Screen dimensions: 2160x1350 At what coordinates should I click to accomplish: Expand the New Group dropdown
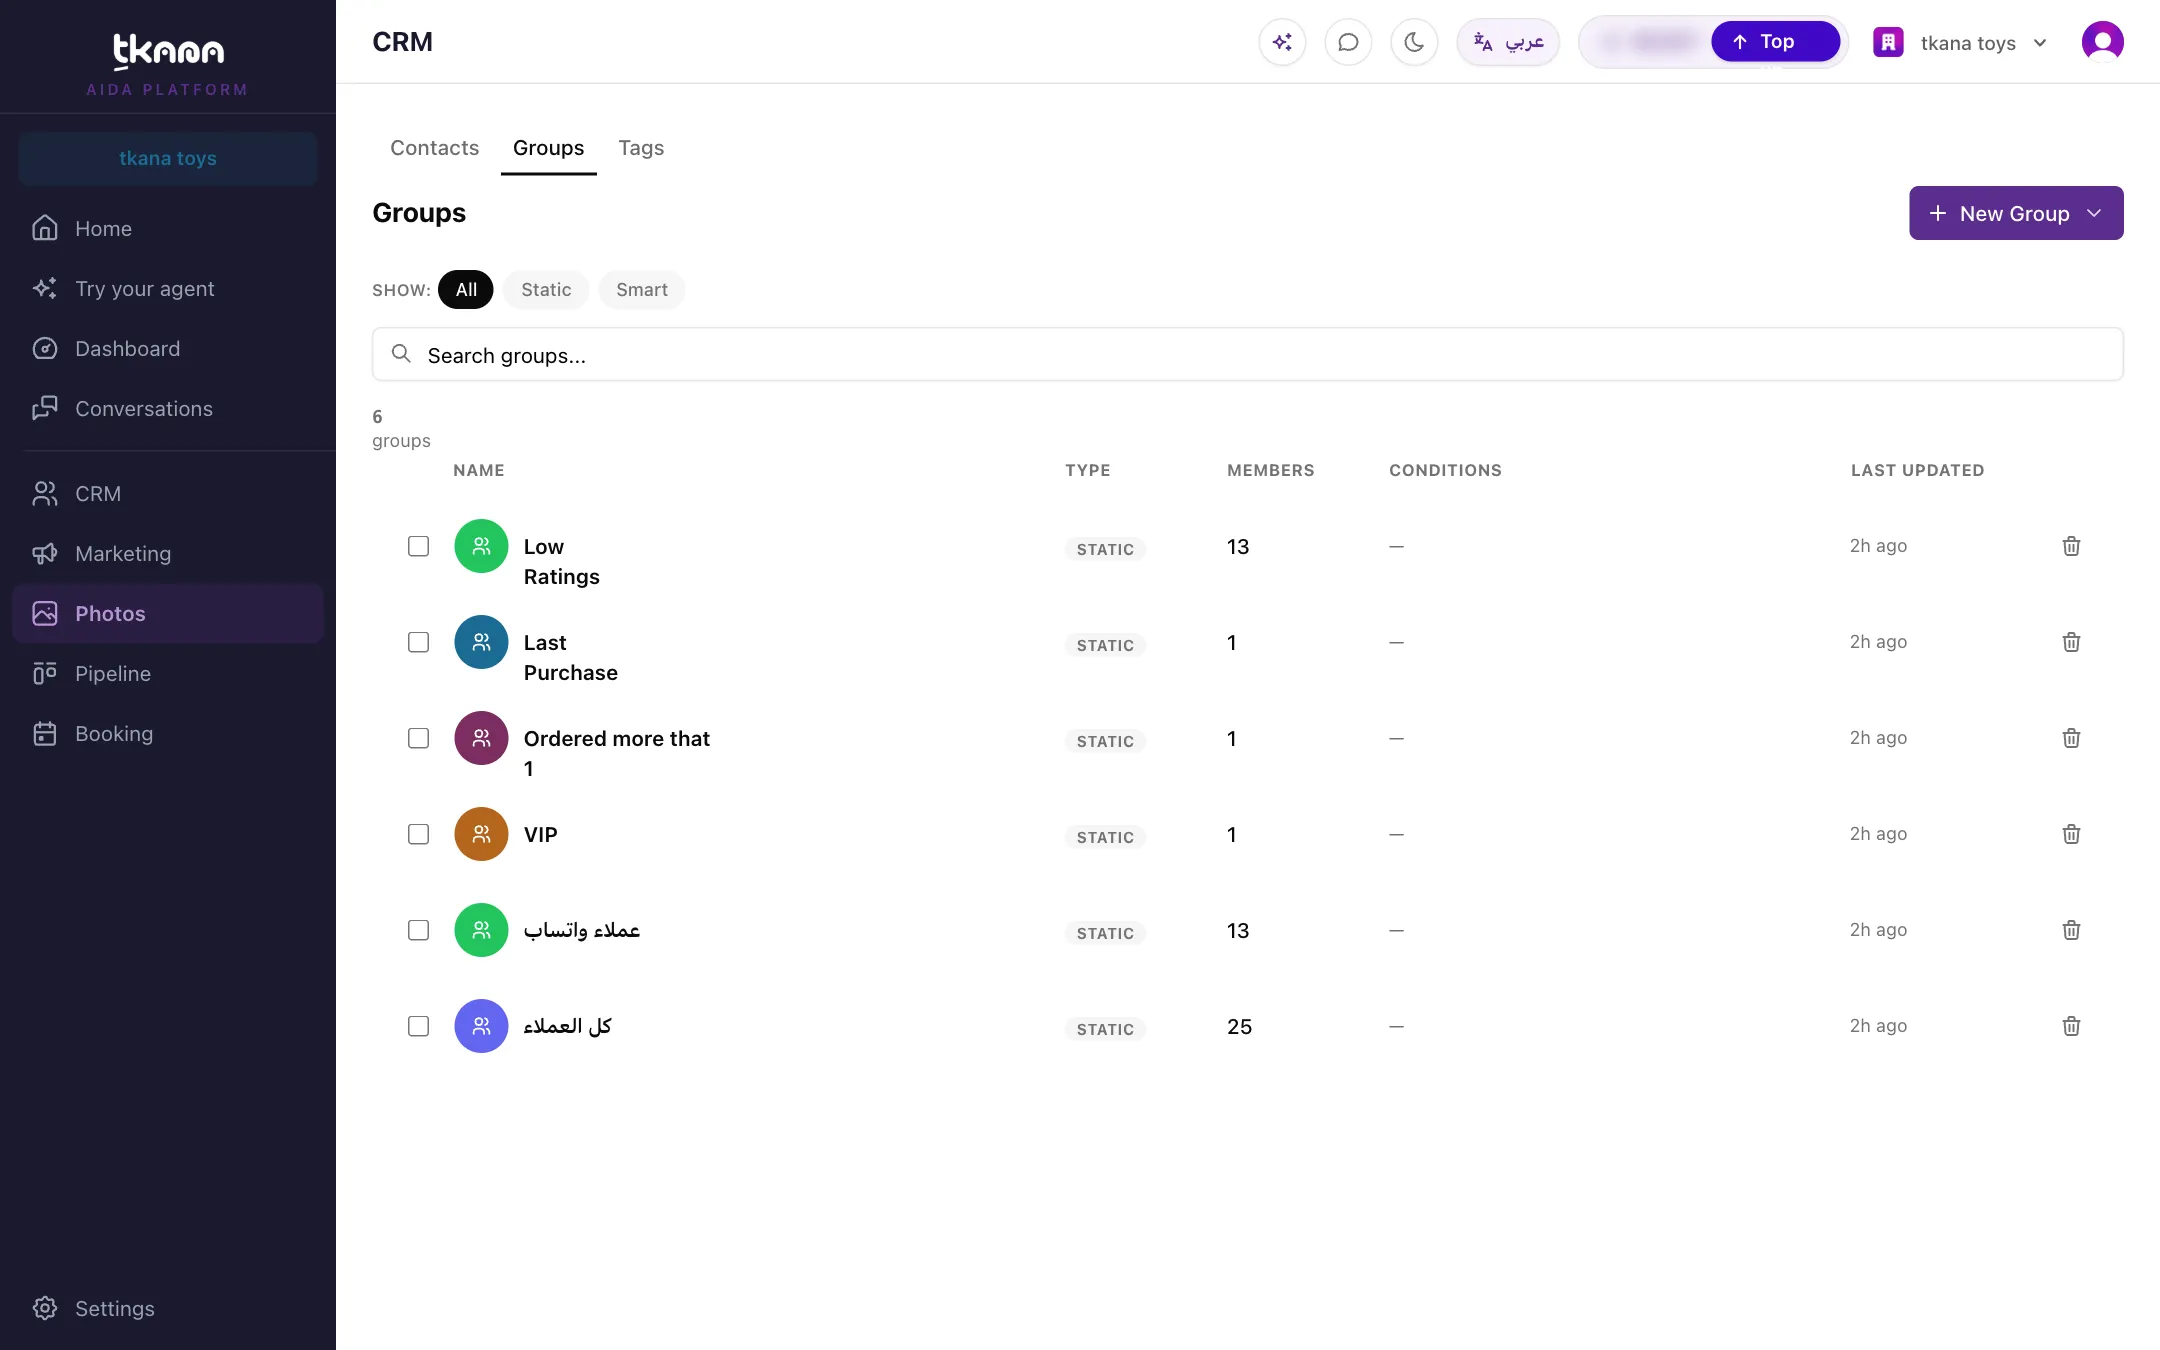[x=2016, y=213]
